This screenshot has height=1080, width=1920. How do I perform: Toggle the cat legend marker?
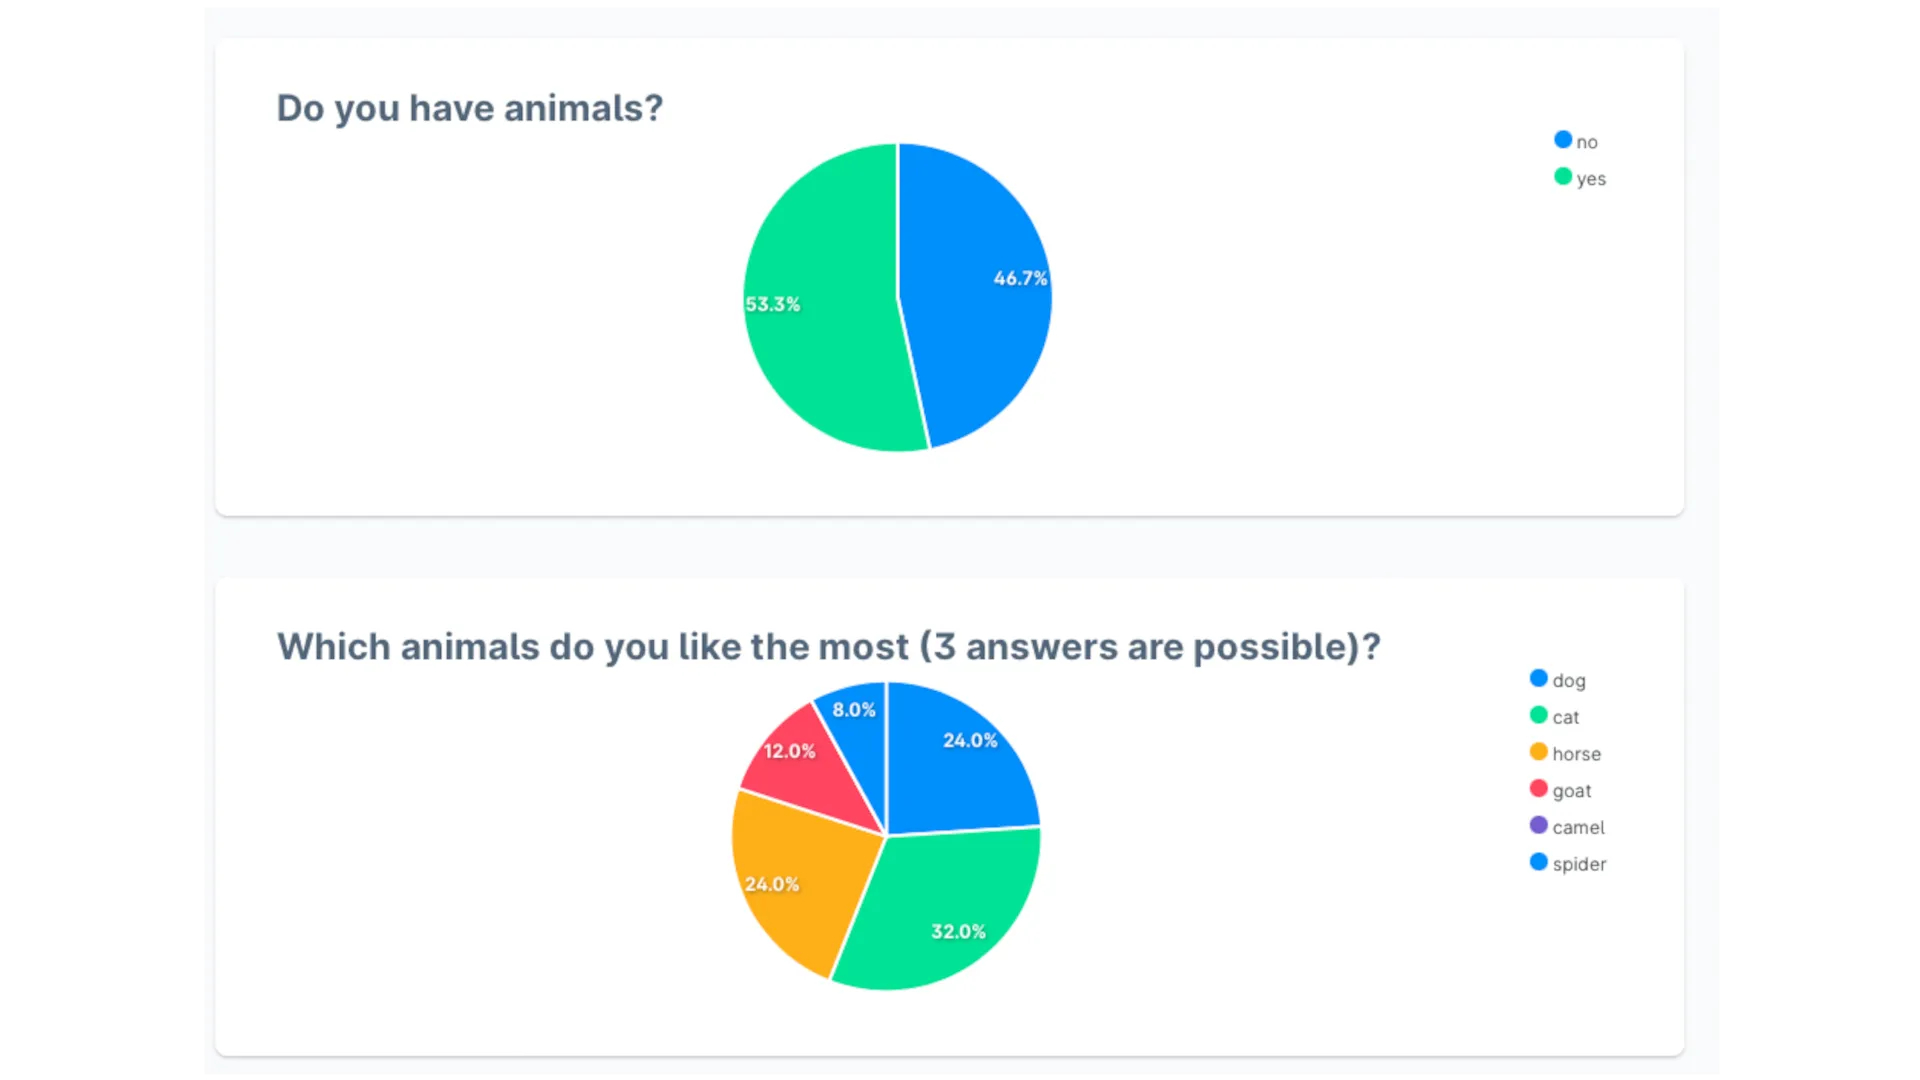(x=1539, y=716)
